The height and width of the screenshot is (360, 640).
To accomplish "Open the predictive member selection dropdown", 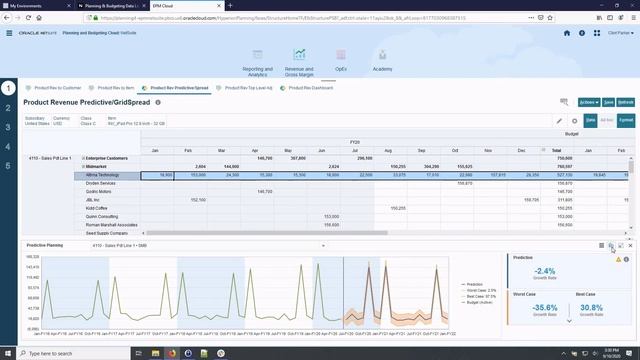I will tap(323, 246).
